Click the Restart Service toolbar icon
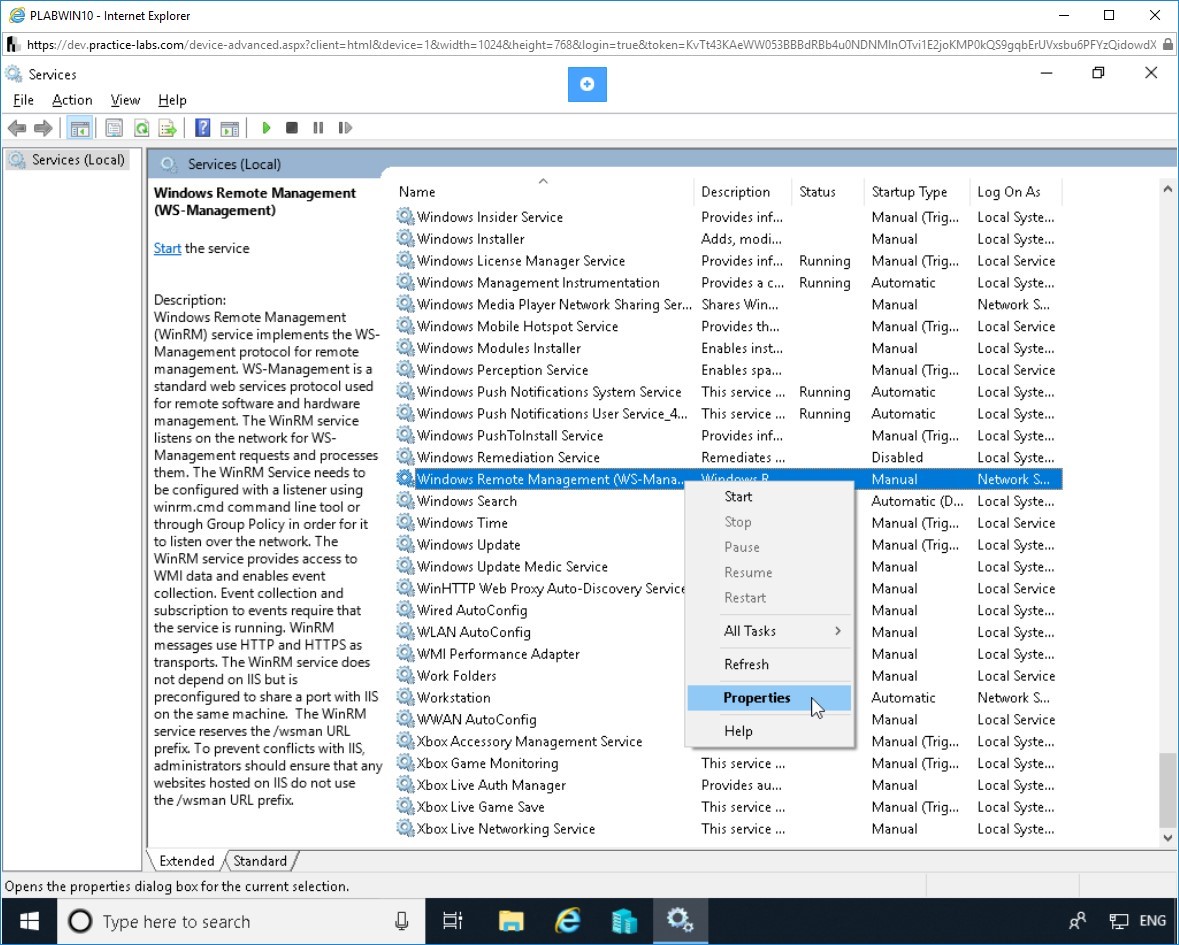 point(345,129)
